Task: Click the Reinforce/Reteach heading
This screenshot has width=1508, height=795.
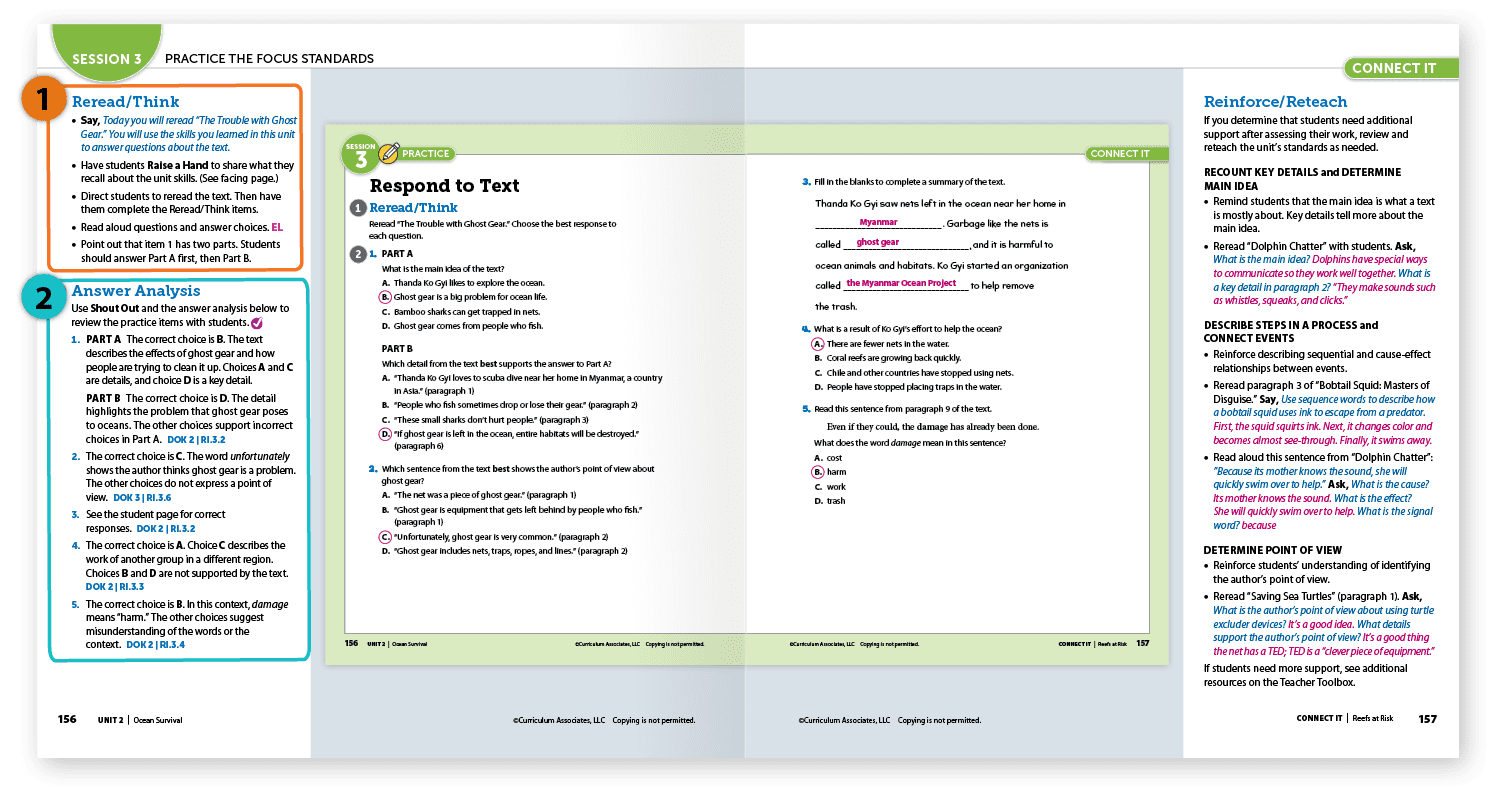Action: click(1275, 102)
